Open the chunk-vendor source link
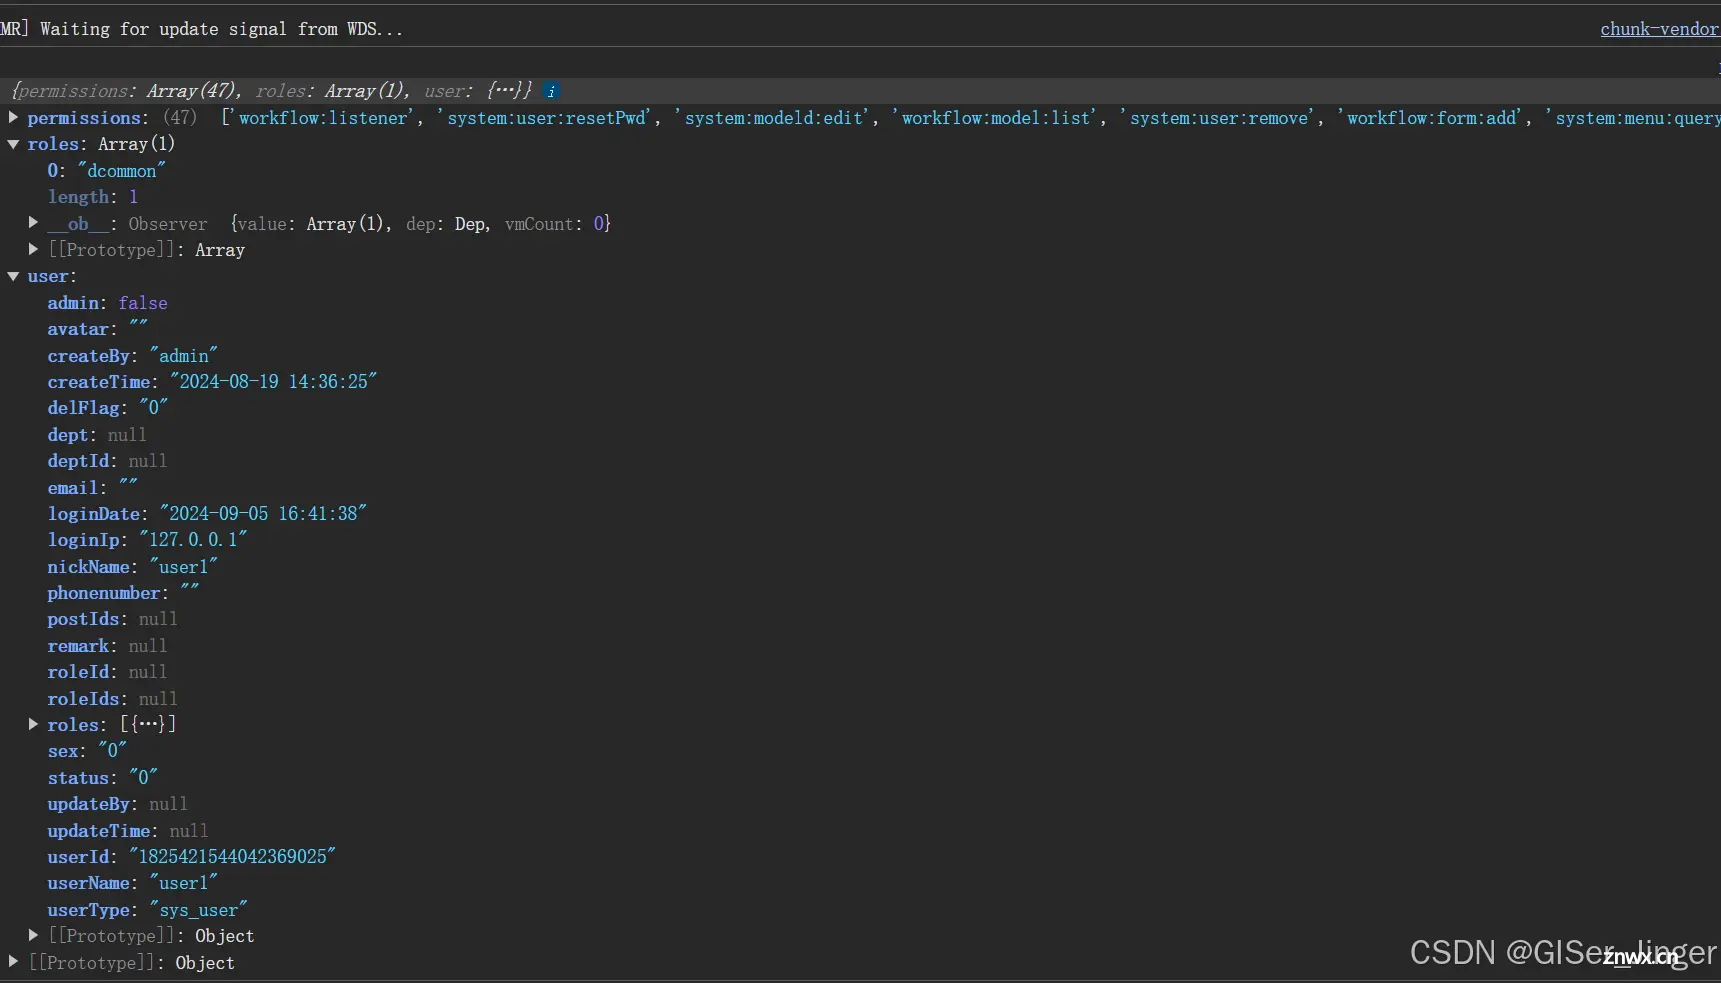1721x983 pixels. (x=1660, y=29)
